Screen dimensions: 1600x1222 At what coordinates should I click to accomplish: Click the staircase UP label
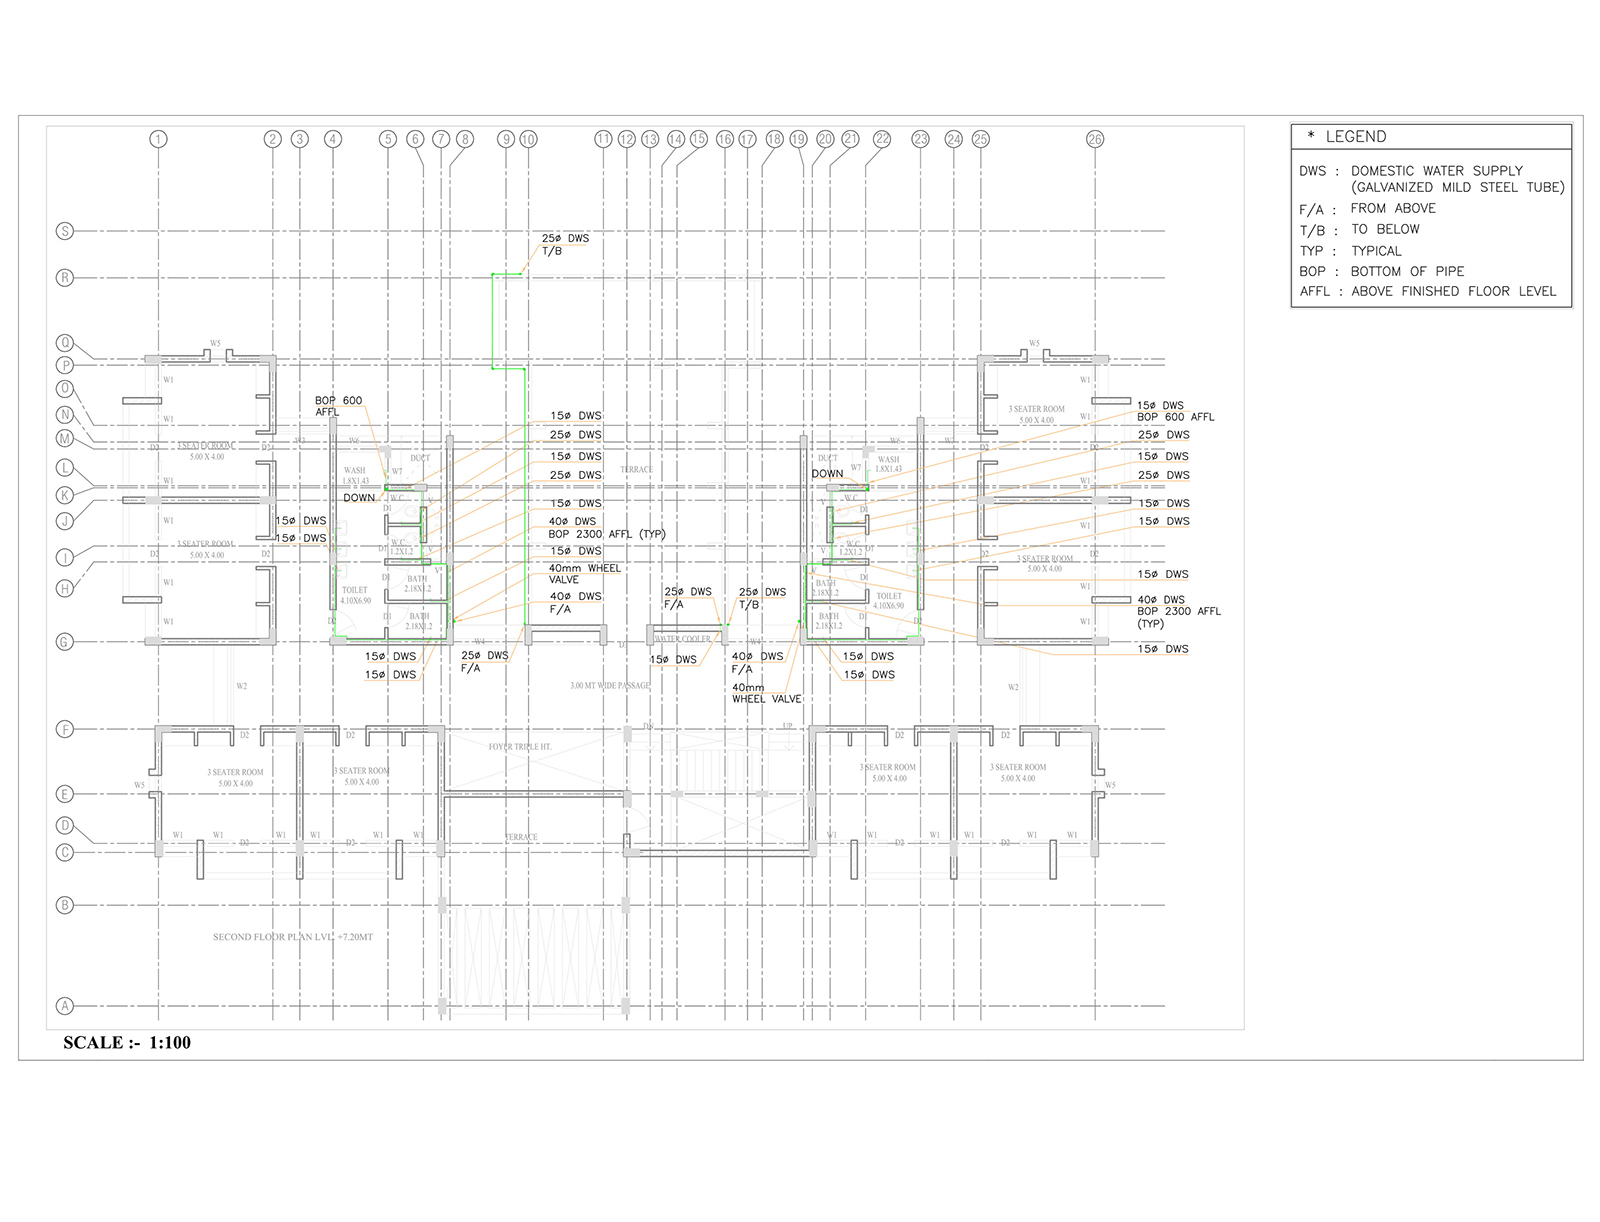click(x=787, y=726)
